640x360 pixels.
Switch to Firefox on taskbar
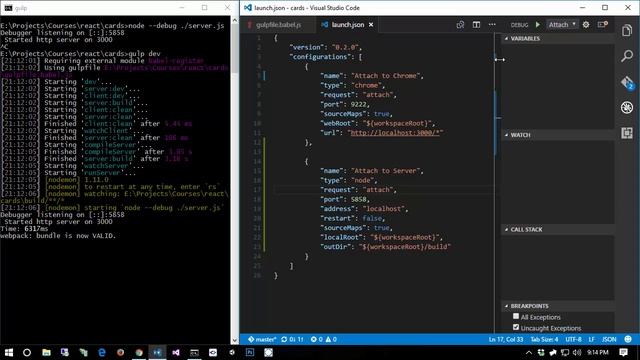coord(120,352)
